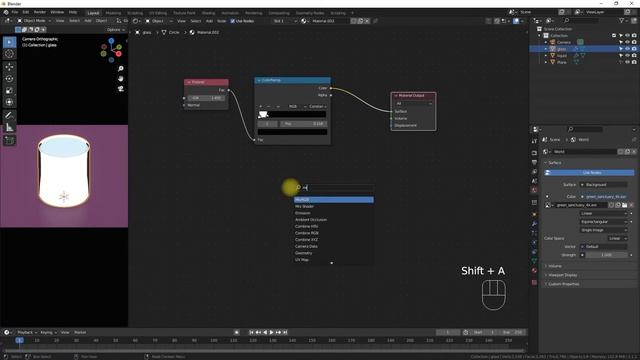
Task: Toggle Plane object selectability arrow
Action: (621, 62)
